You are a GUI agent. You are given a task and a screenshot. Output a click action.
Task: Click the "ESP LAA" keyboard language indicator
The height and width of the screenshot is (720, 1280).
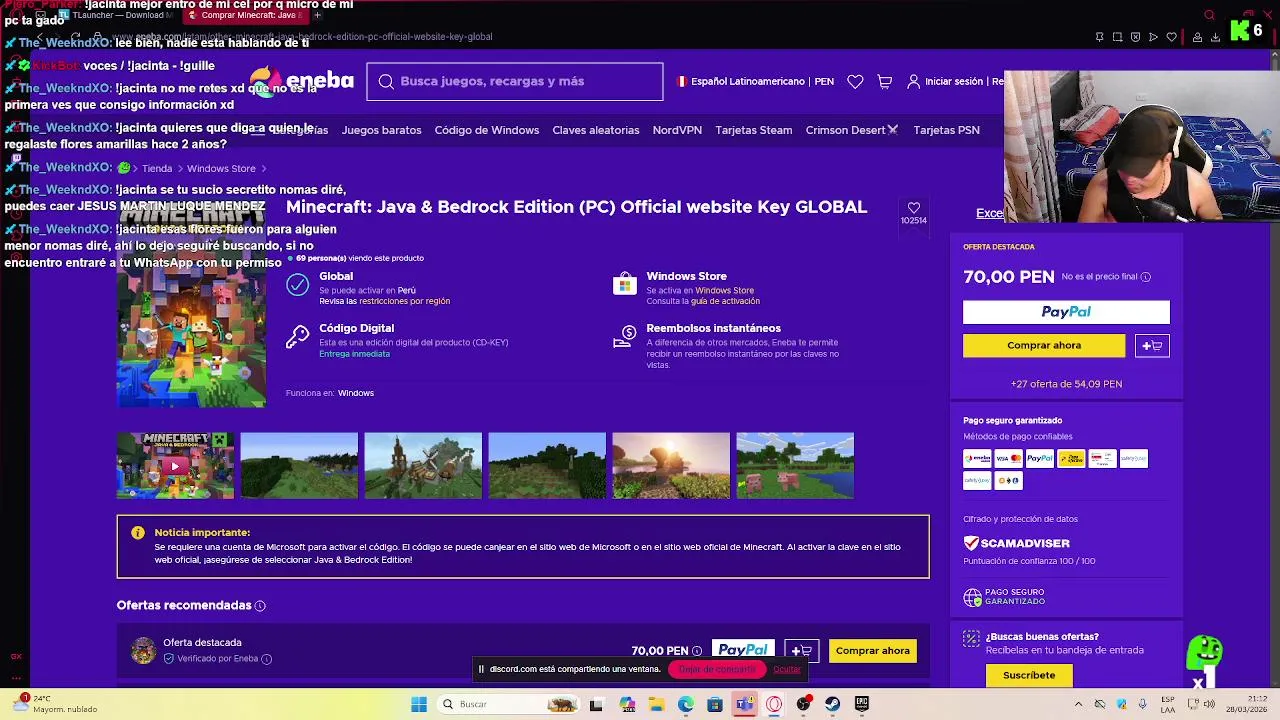click(x=1168, y=704)
